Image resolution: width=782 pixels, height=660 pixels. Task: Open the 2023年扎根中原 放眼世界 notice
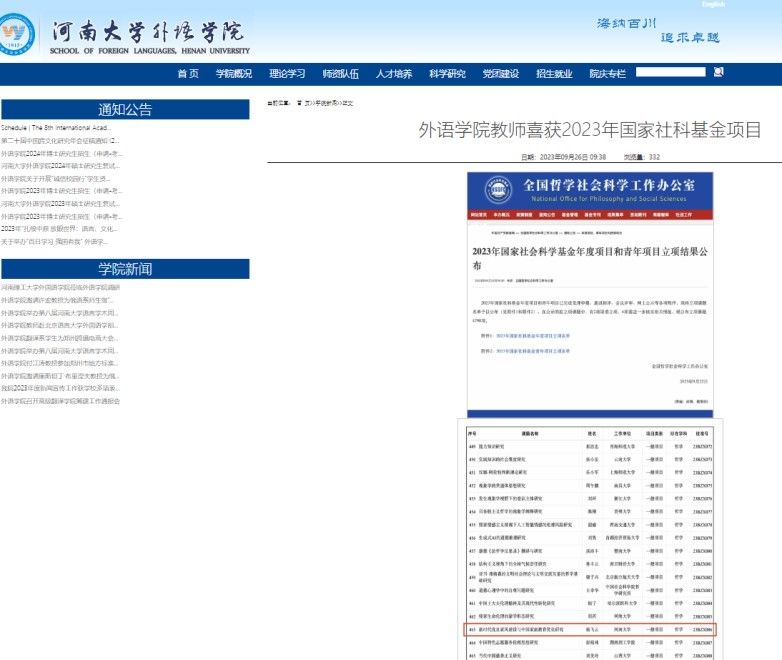pyautogui.click(x=59, y=228)
